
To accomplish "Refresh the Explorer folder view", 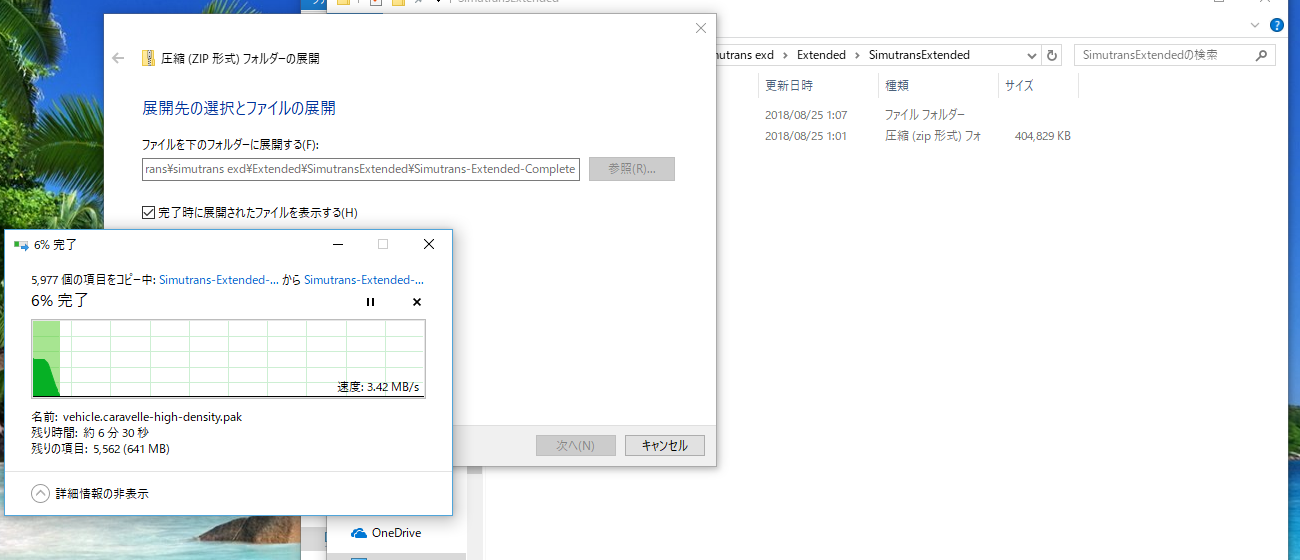I will [x=1051, y=55].
